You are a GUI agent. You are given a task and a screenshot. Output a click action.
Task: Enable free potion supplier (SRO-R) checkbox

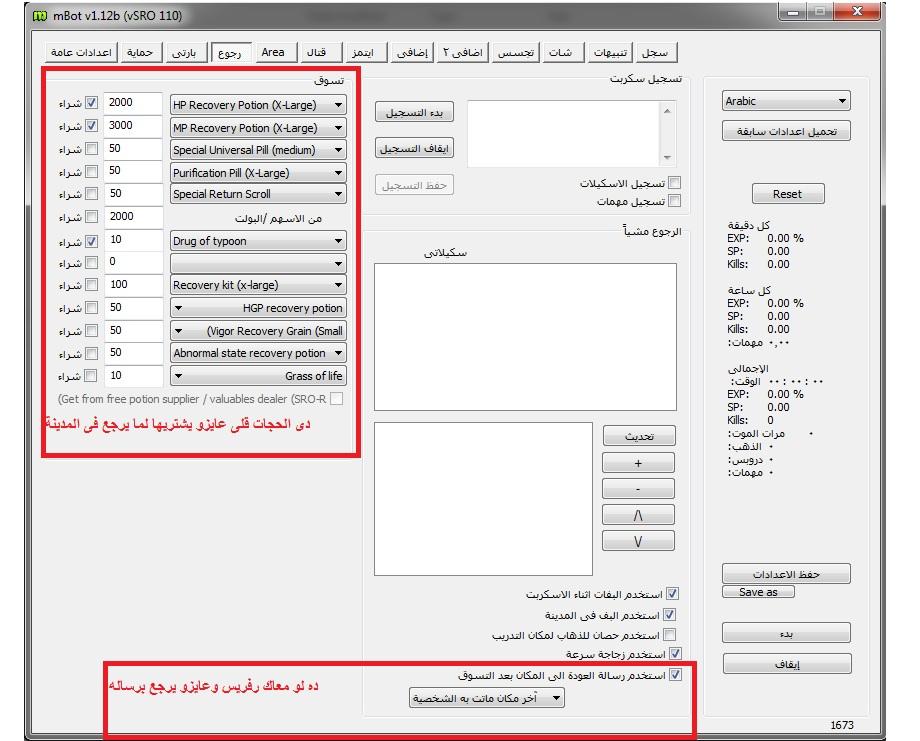[x=337, y=399]
